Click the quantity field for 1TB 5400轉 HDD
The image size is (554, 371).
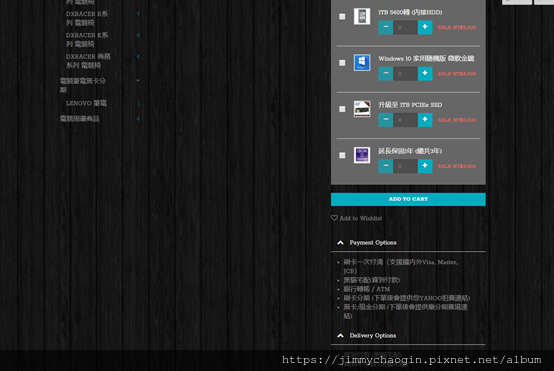pos(405,27)
